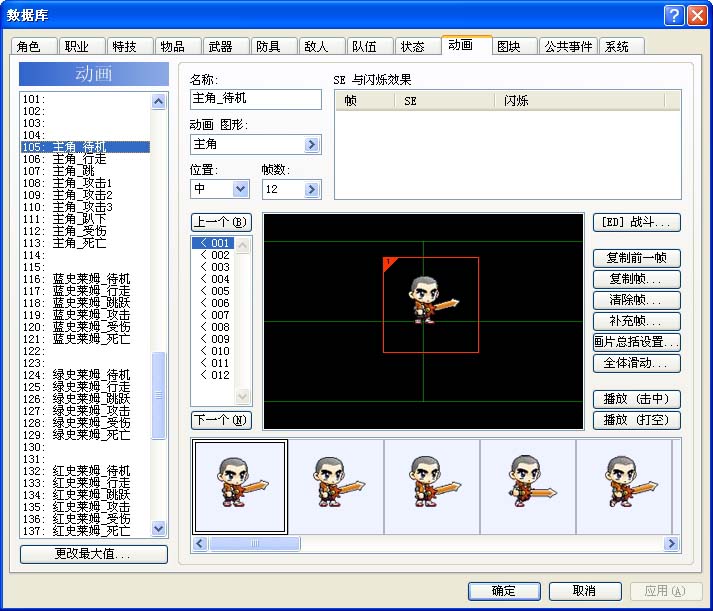The image size is (713, 611).
Task: Click cell strip scroll left arrow
Action: (200, 544)
